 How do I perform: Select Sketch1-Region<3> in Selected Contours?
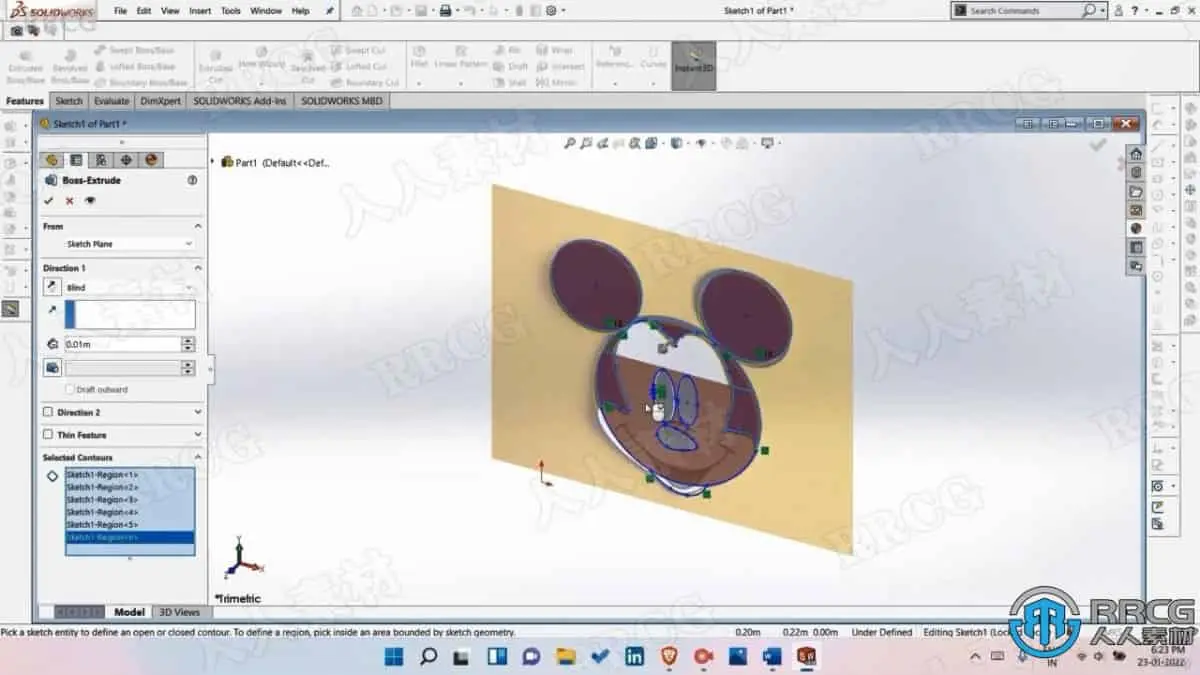click(x=130, y=499)
